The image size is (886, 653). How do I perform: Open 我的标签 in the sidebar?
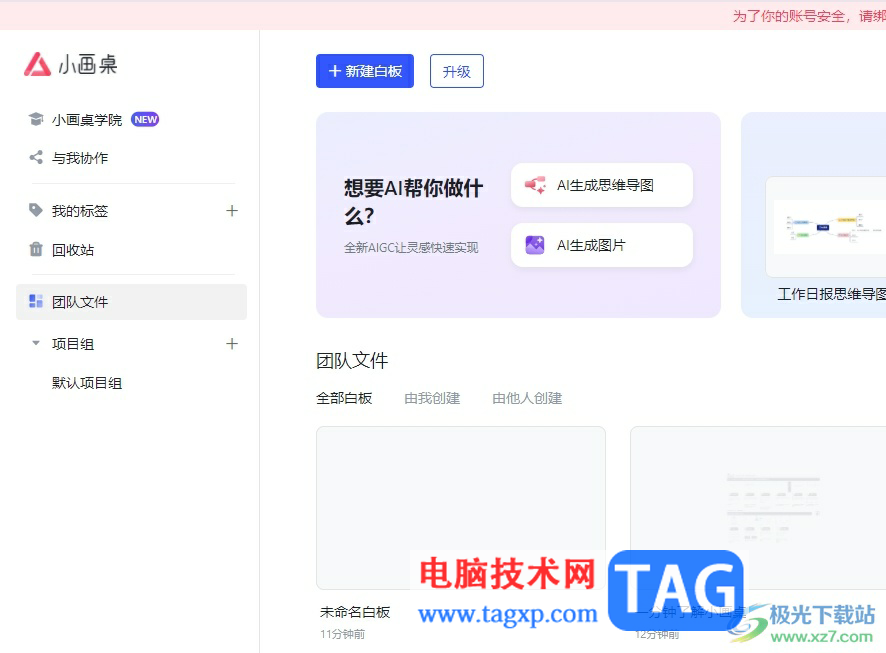point(80,211)
